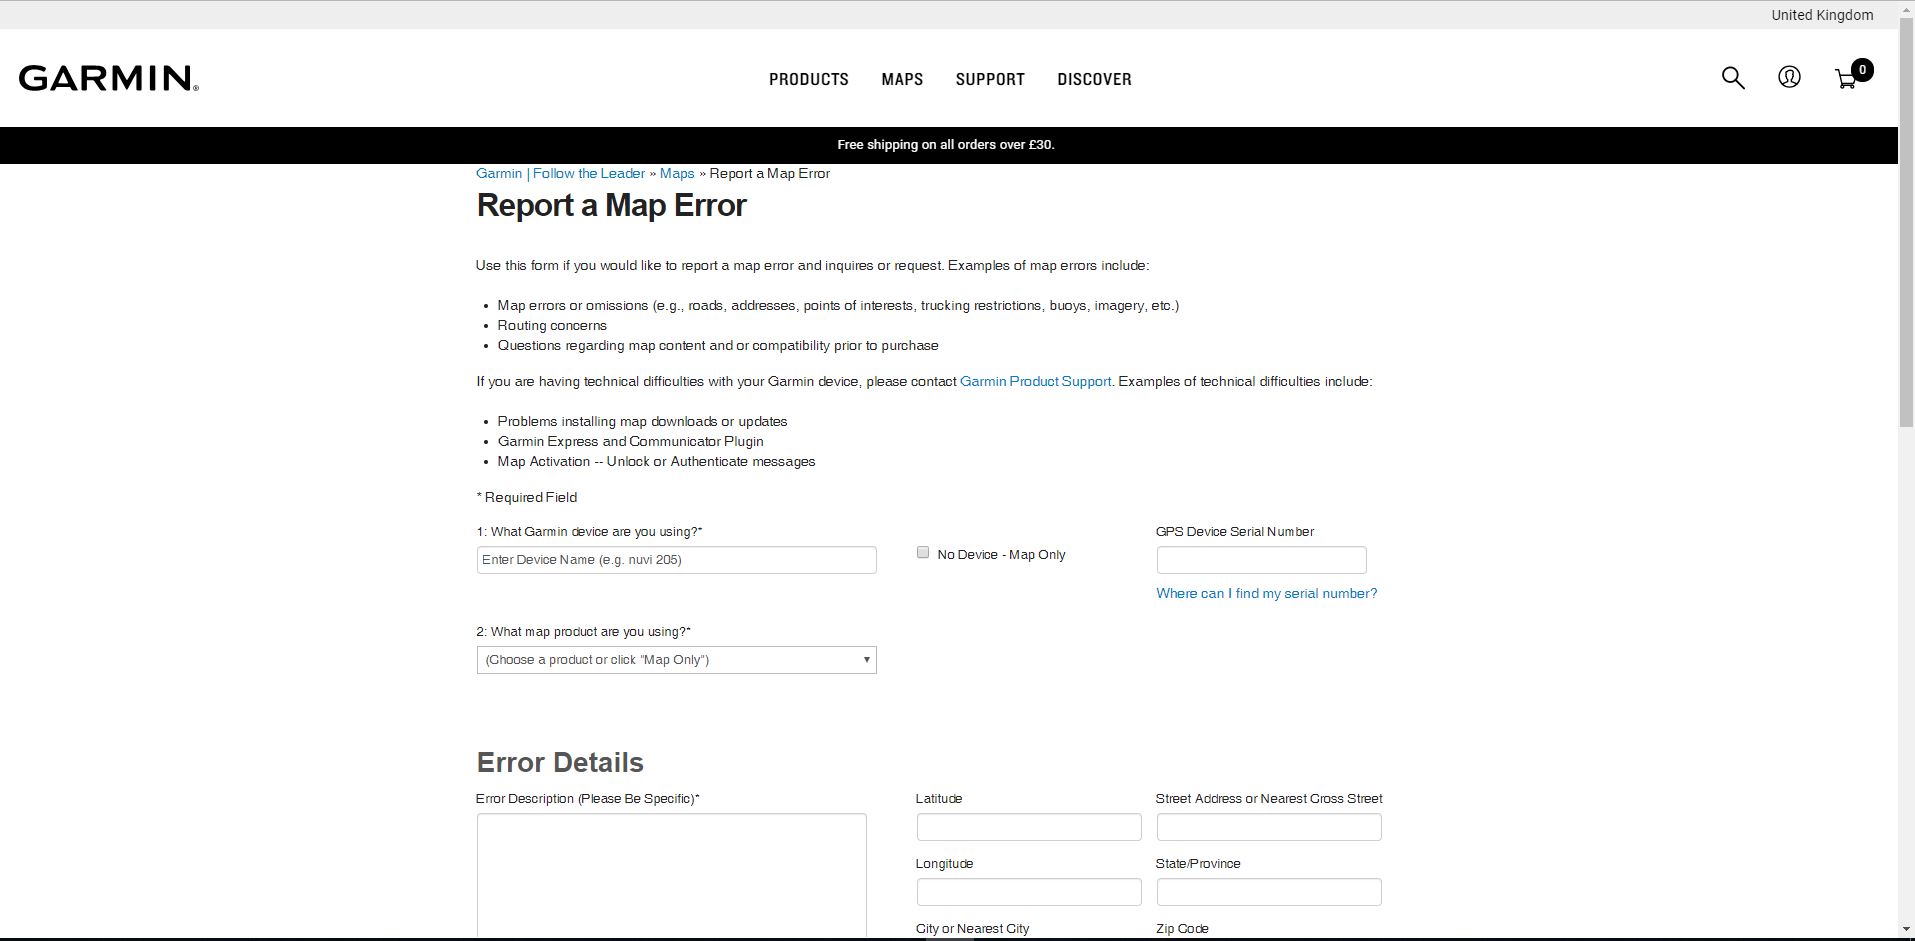Focus the GPS Device Serial Number field
Screen dimensions: 1915x941
tap(1261, 560)
